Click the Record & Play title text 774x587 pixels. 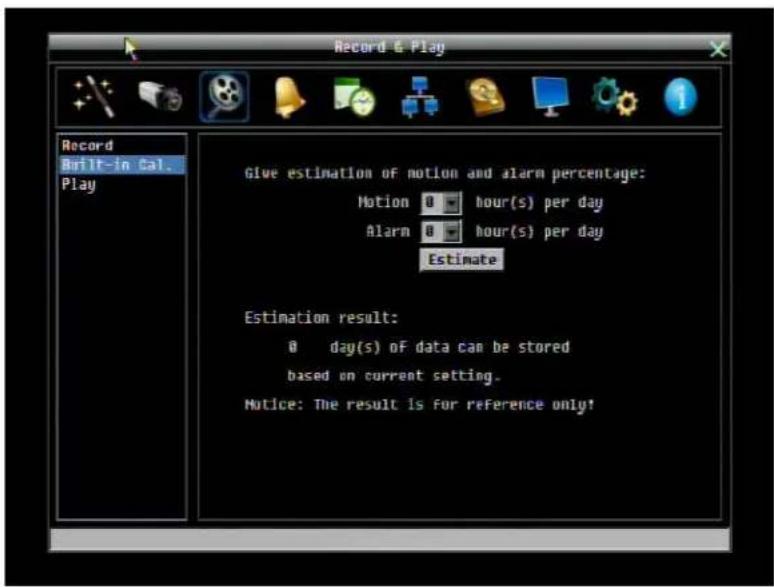pos(389,47)
